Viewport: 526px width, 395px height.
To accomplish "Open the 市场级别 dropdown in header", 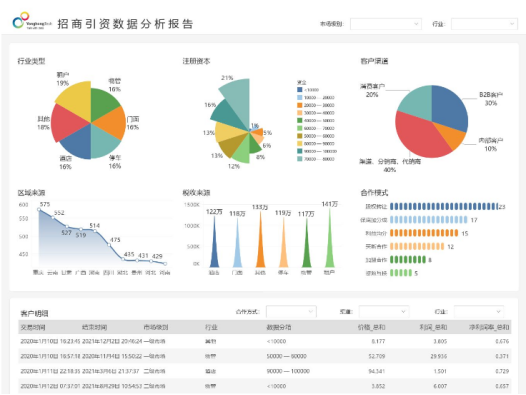I will click(x=385, y=24).
